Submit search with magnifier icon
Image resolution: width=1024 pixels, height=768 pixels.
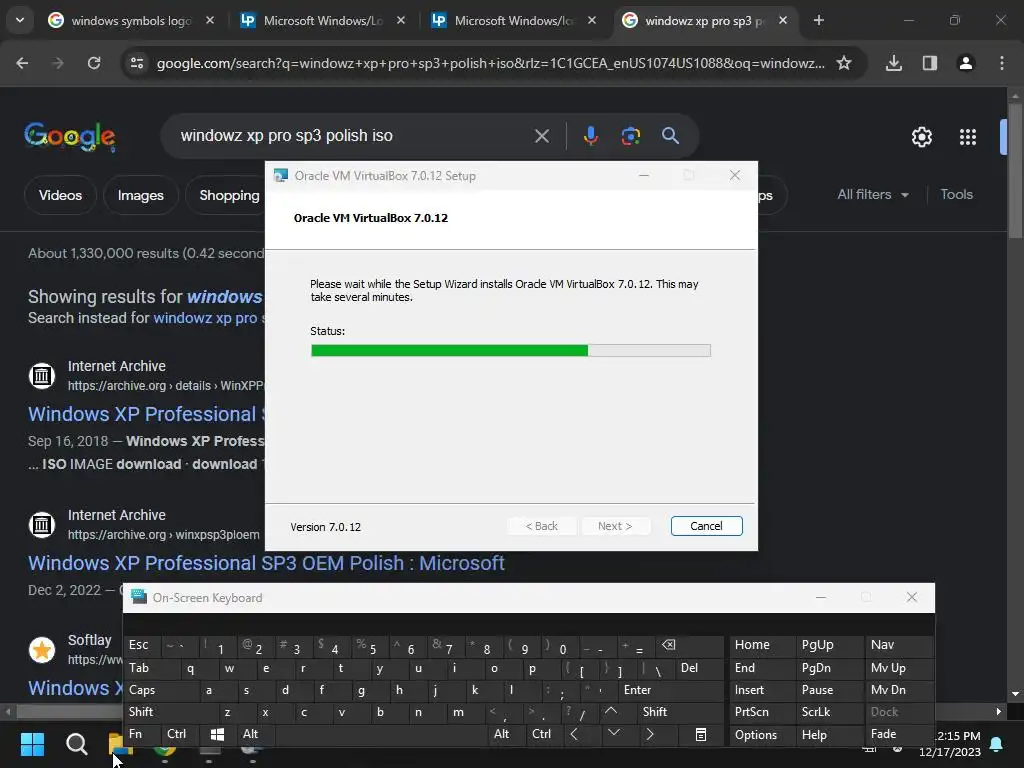tap(670, 136)
